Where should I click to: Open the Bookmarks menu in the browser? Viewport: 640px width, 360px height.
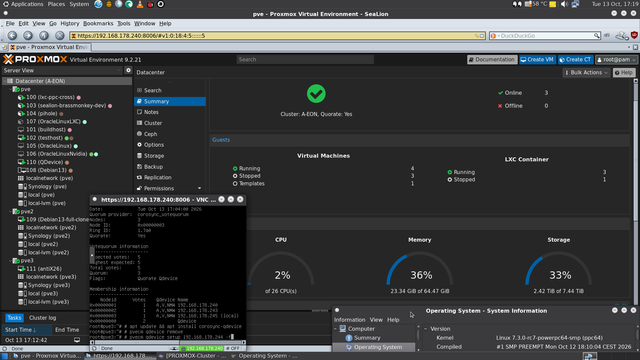pyautogui.click(x=98, y=24)
